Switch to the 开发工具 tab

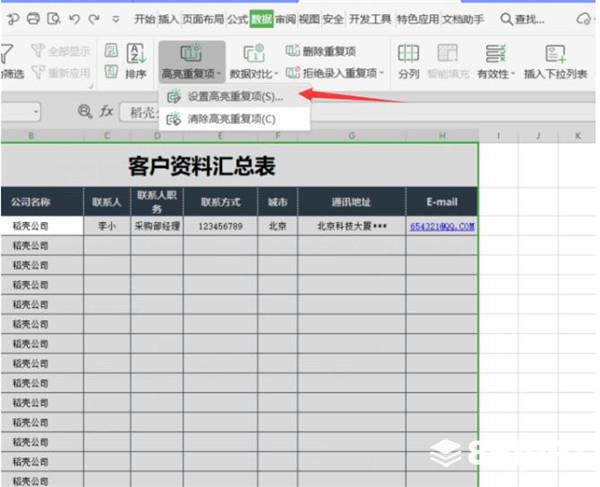(x=370, y=19)
